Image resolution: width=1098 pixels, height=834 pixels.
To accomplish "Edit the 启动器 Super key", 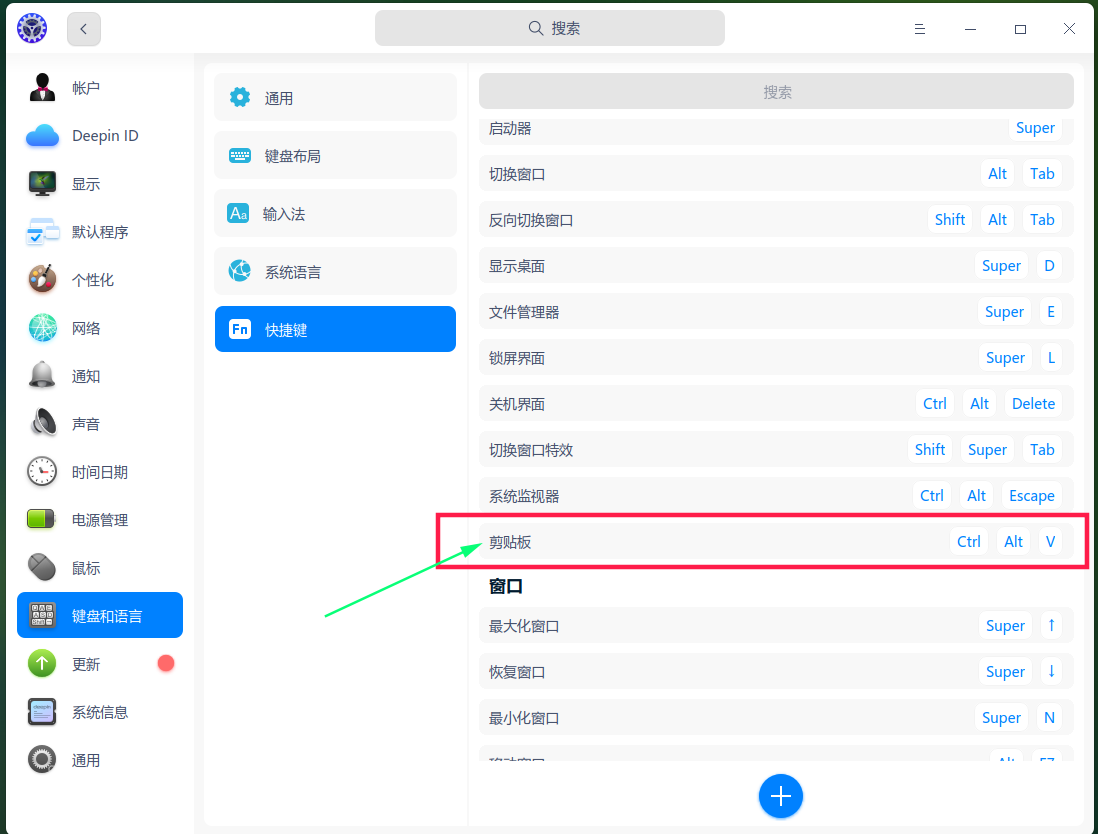I will [1035, 128].
